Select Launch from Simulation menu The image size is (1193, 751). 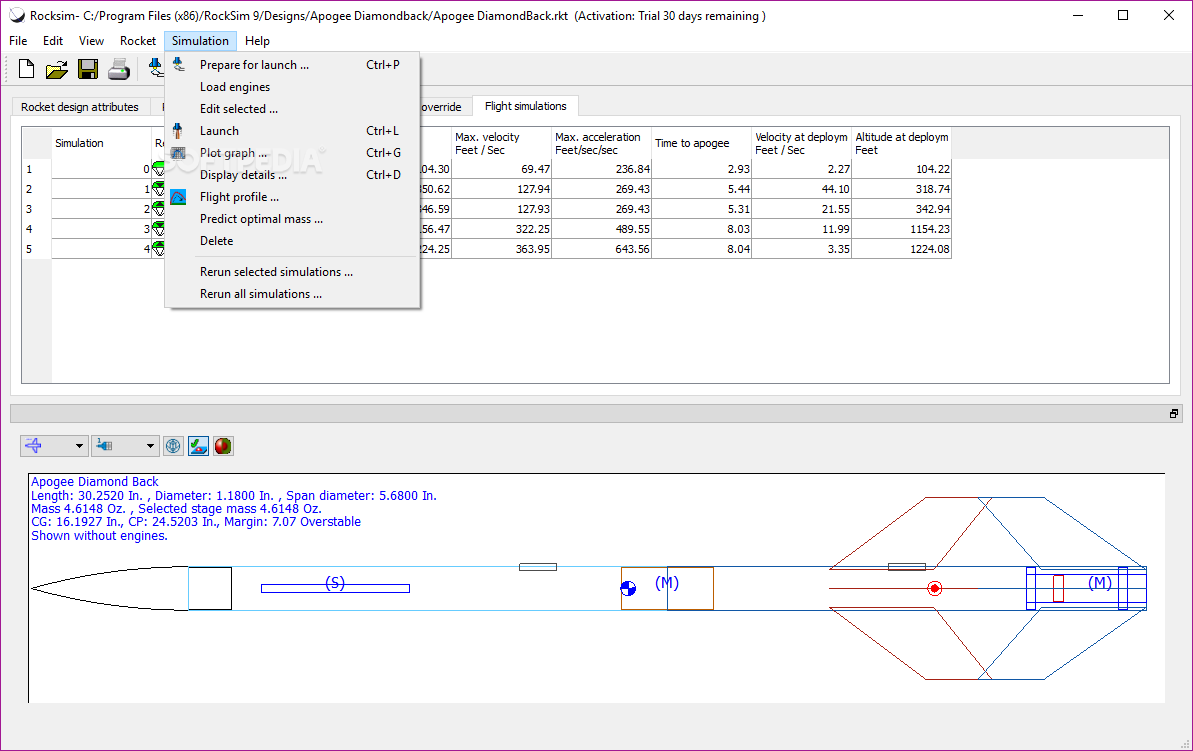[292, 131]
